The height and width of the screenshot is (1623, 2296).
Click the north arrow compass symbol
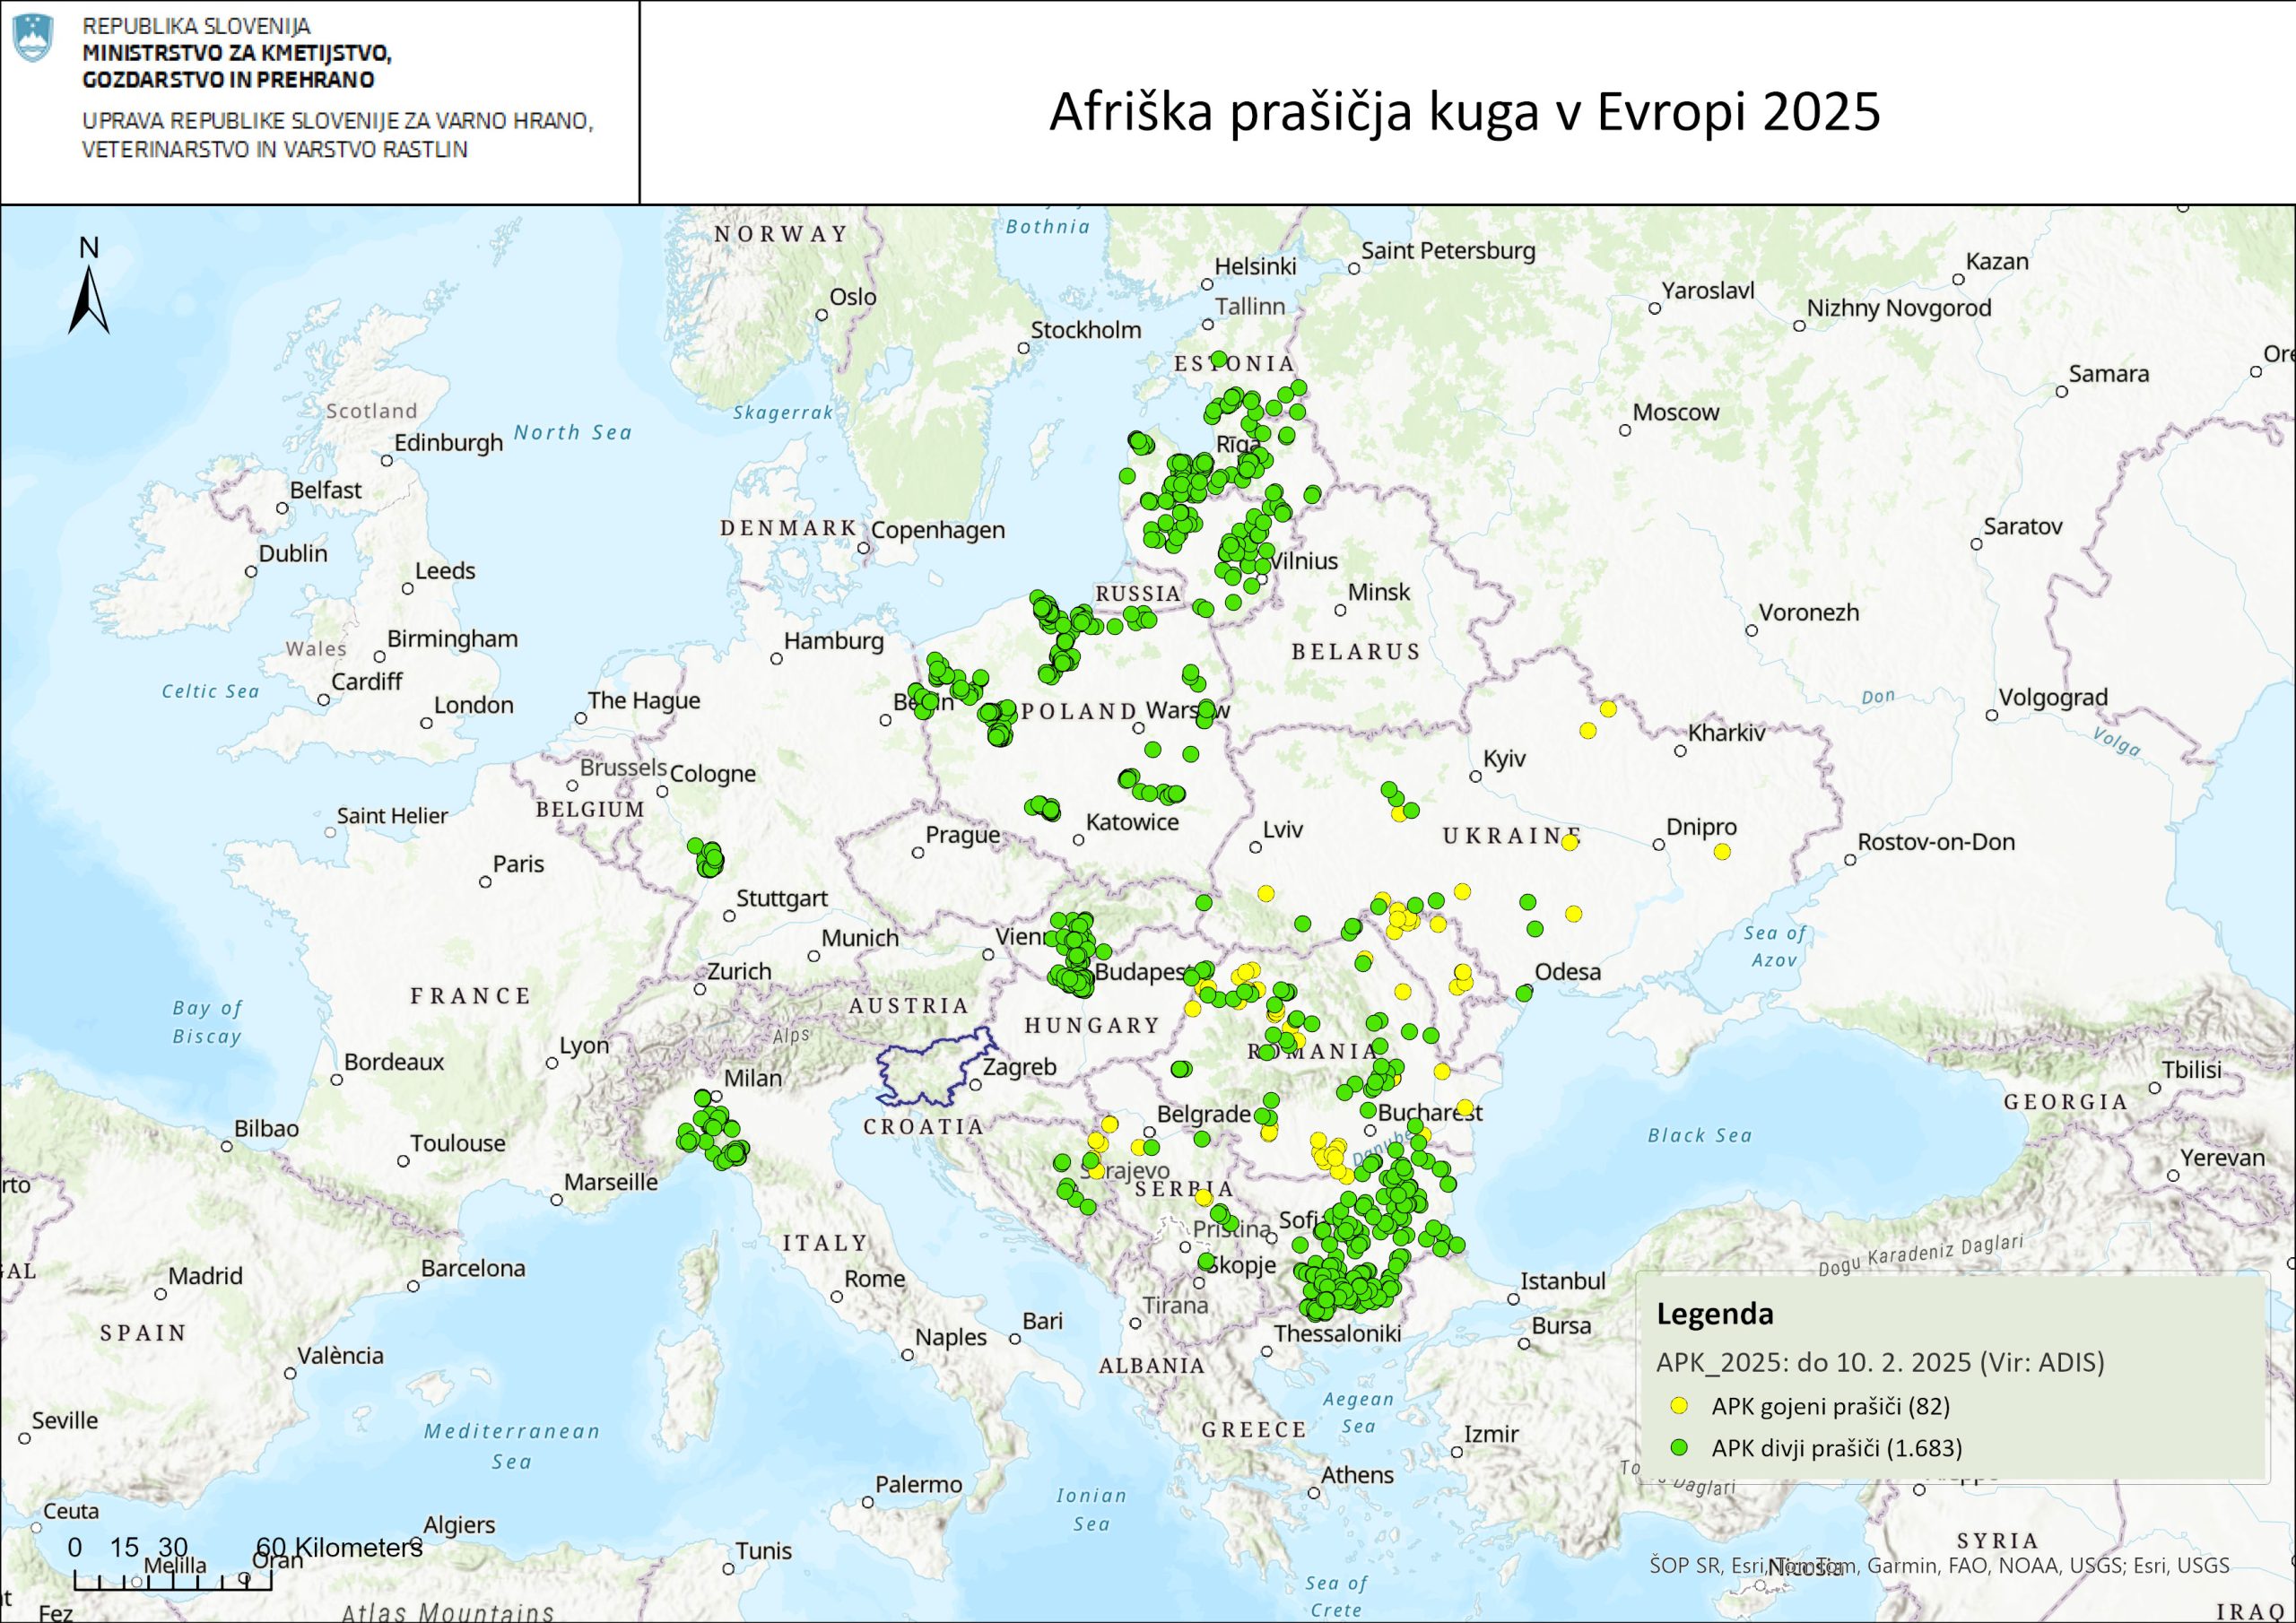click(89, 286)
